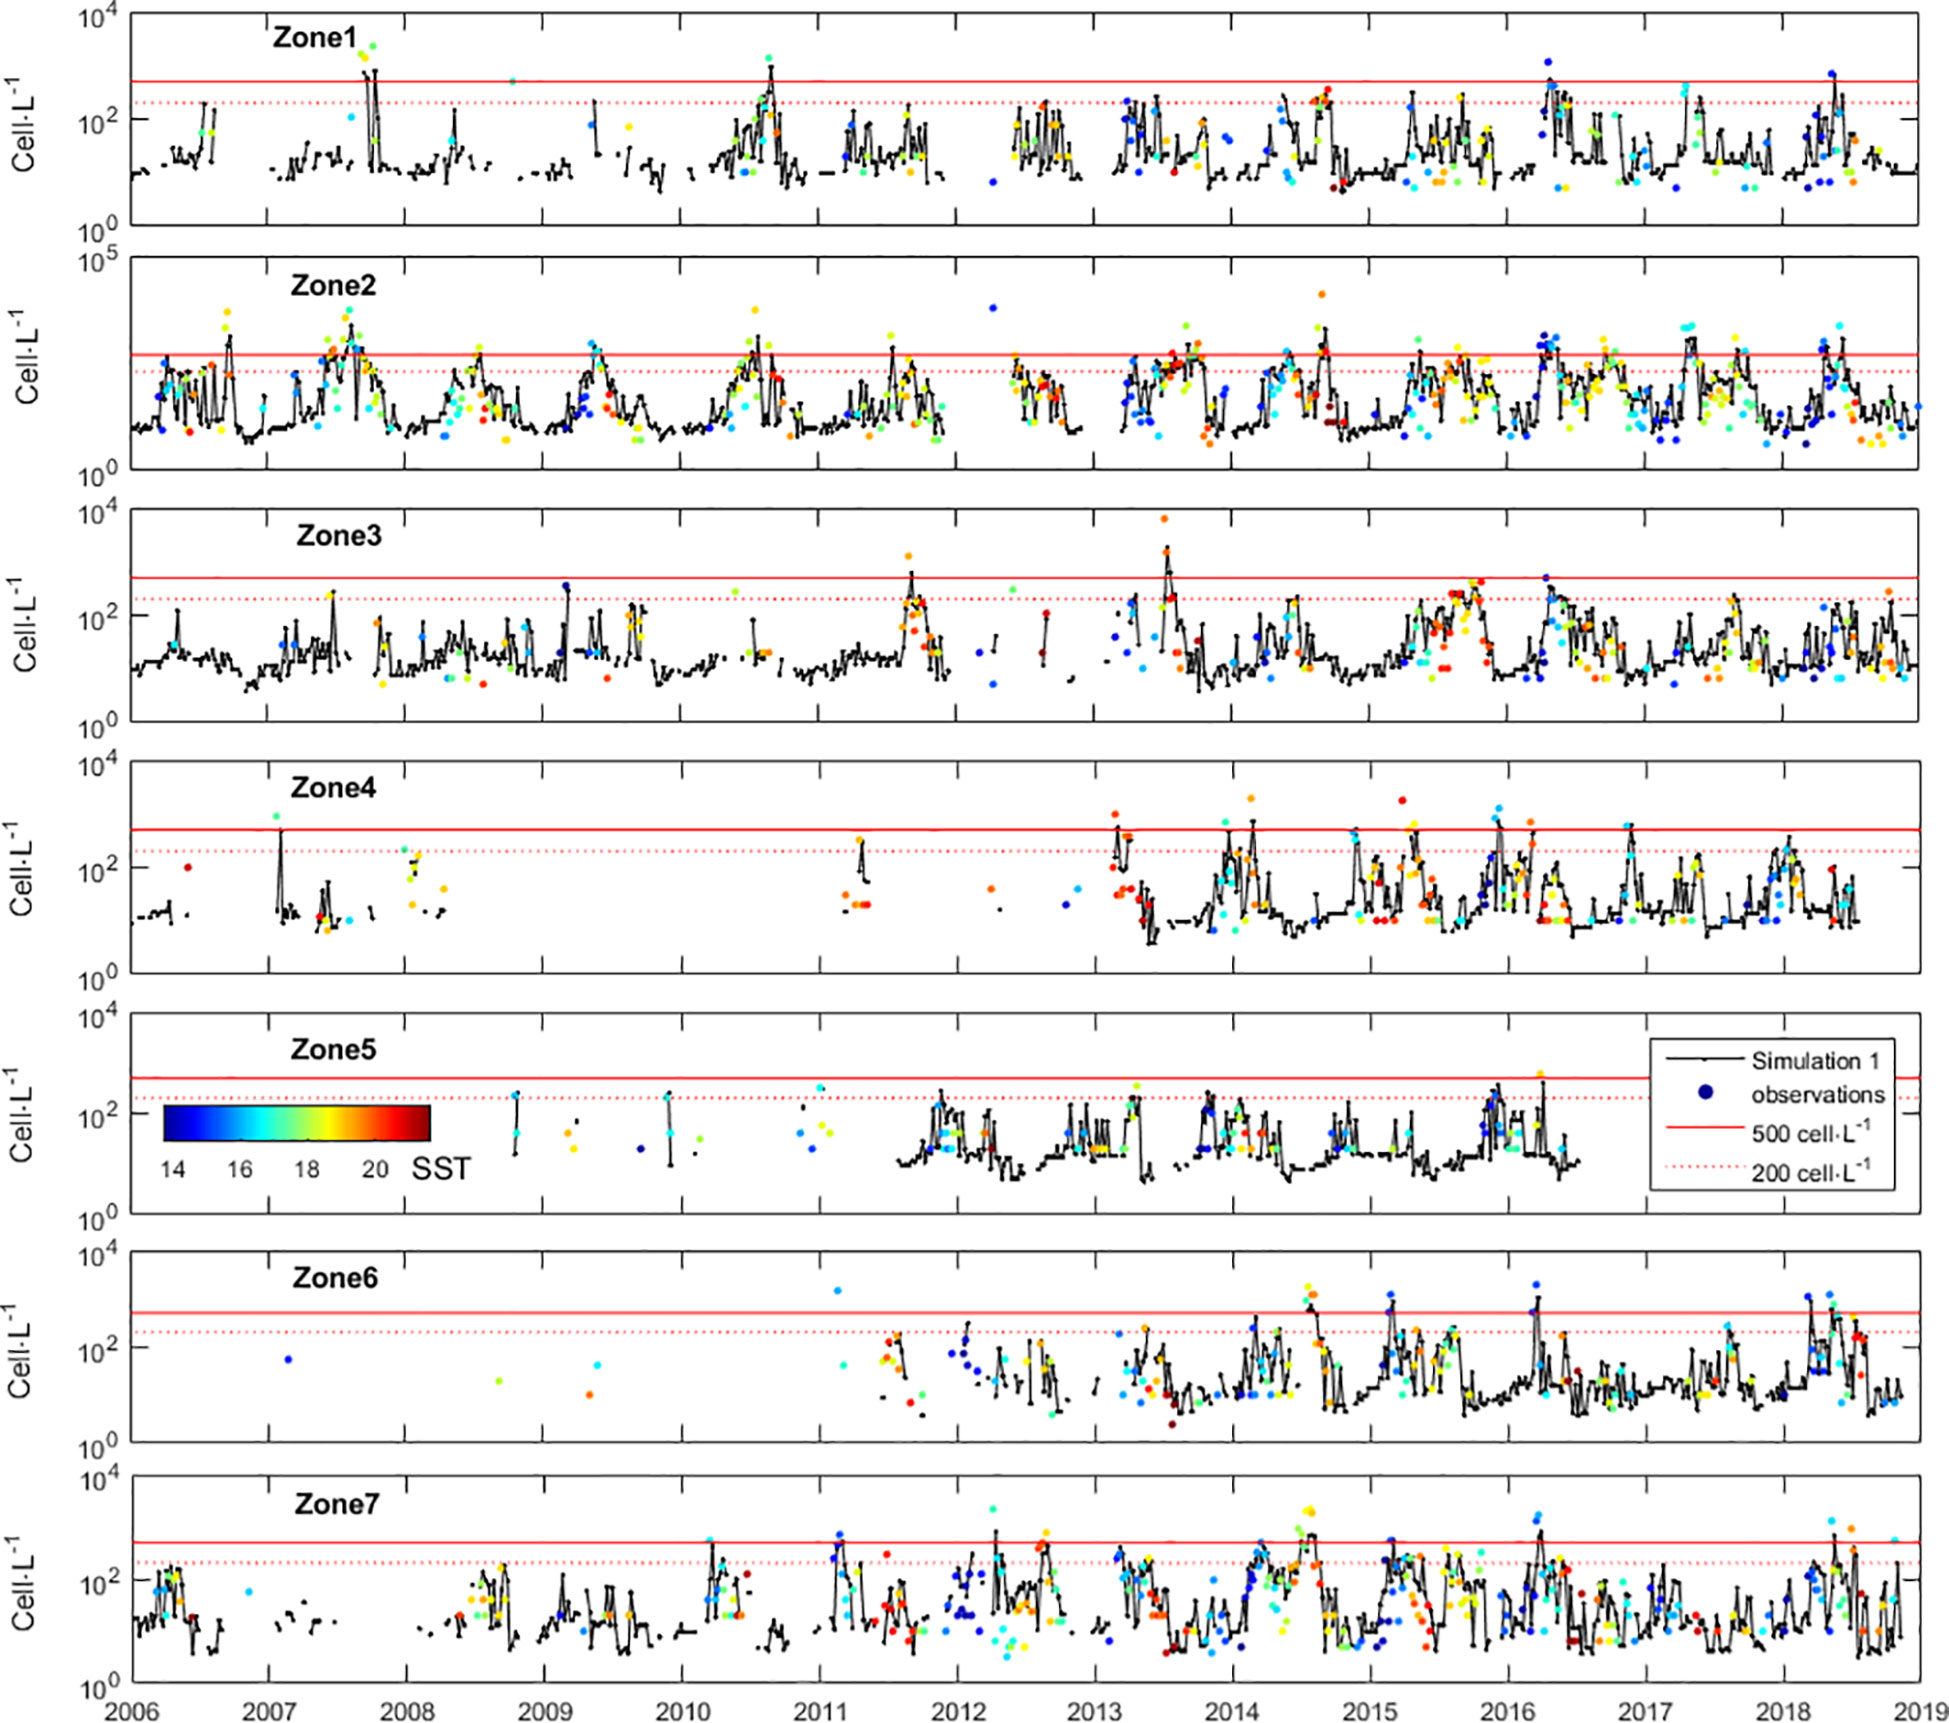Click colorbar tick value 16
The height and width of the screenshot is (1723, 1949).
tap(240, 1169)
